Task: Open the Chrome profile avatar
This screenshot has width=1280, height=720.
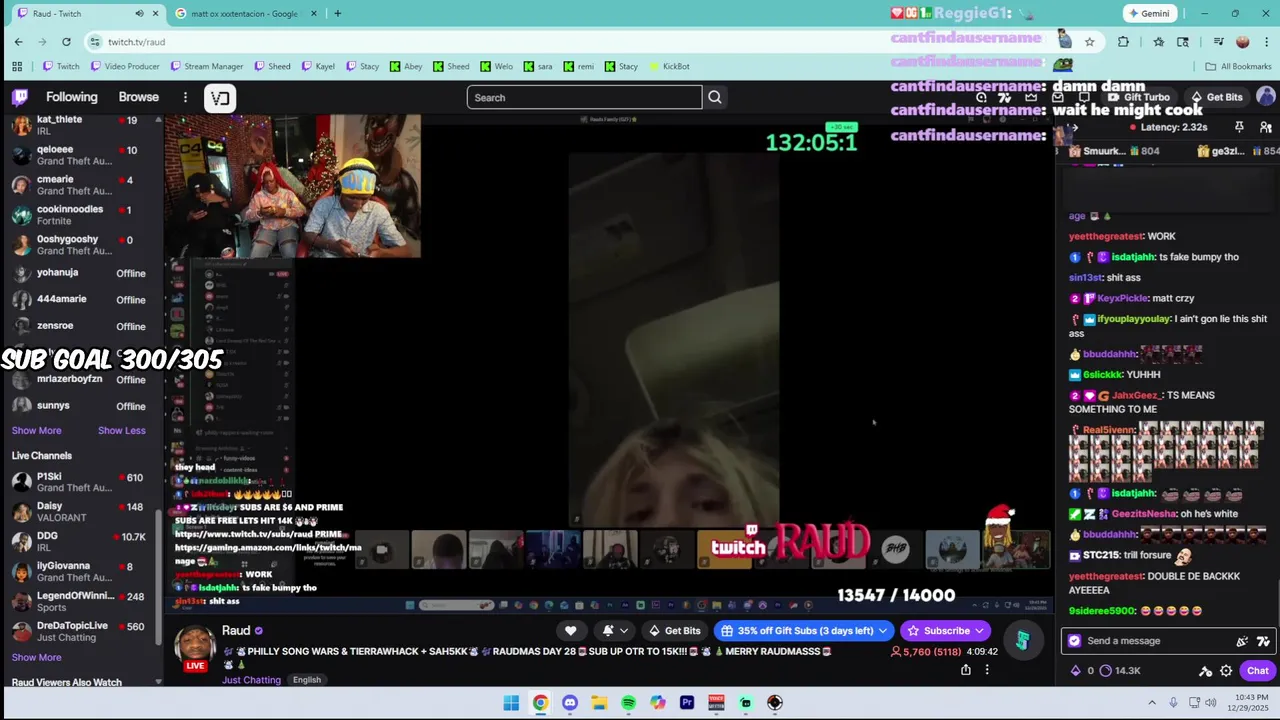Action: [x=1242, y=41]
